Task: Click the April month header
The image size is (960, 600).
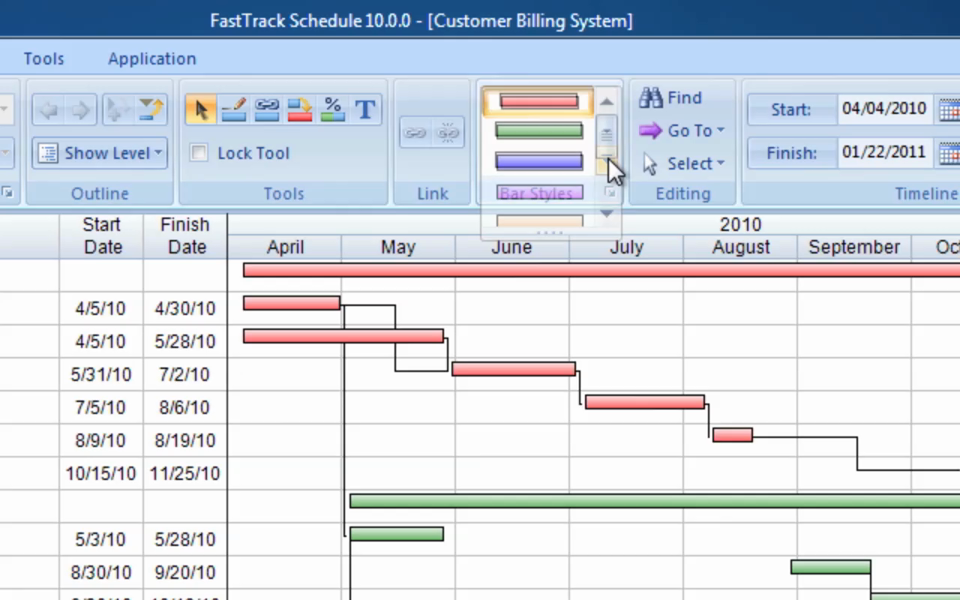Action: [285, 247]
